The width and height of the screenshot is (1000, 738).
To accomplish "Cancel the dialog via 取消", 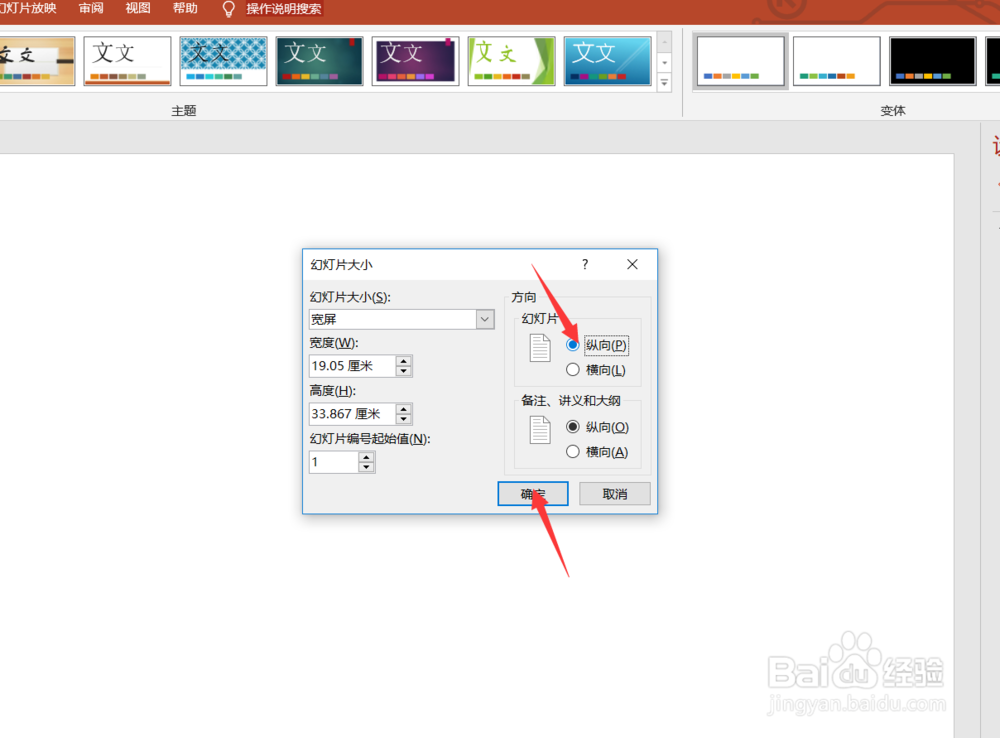I will [614, 493].
